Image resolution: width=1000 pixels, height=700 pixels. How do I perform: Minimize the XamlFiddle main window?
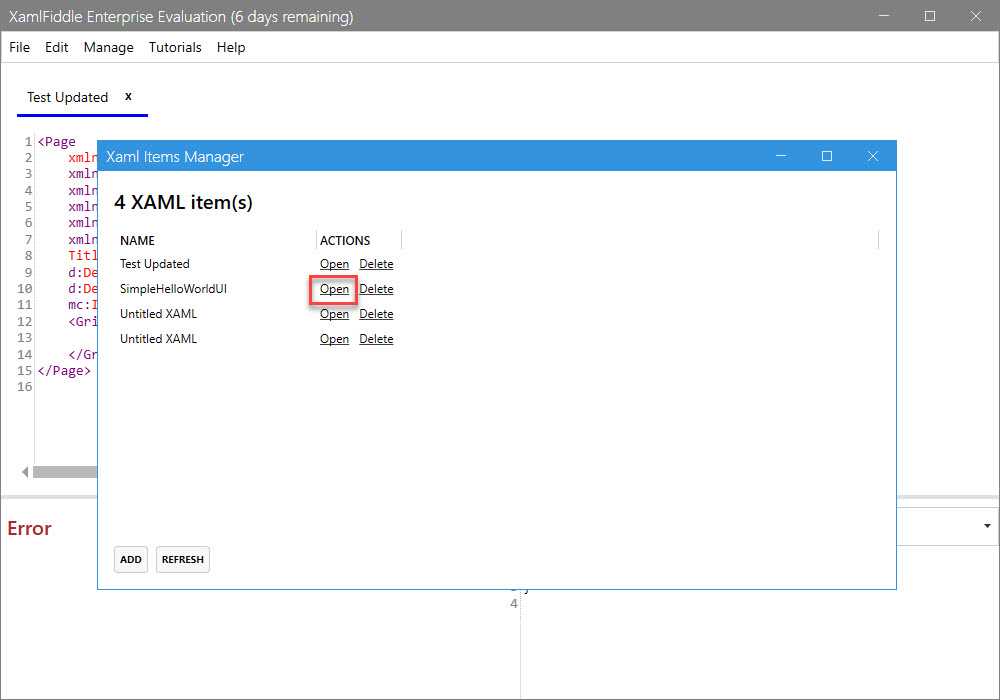click(x=884, y=16)
